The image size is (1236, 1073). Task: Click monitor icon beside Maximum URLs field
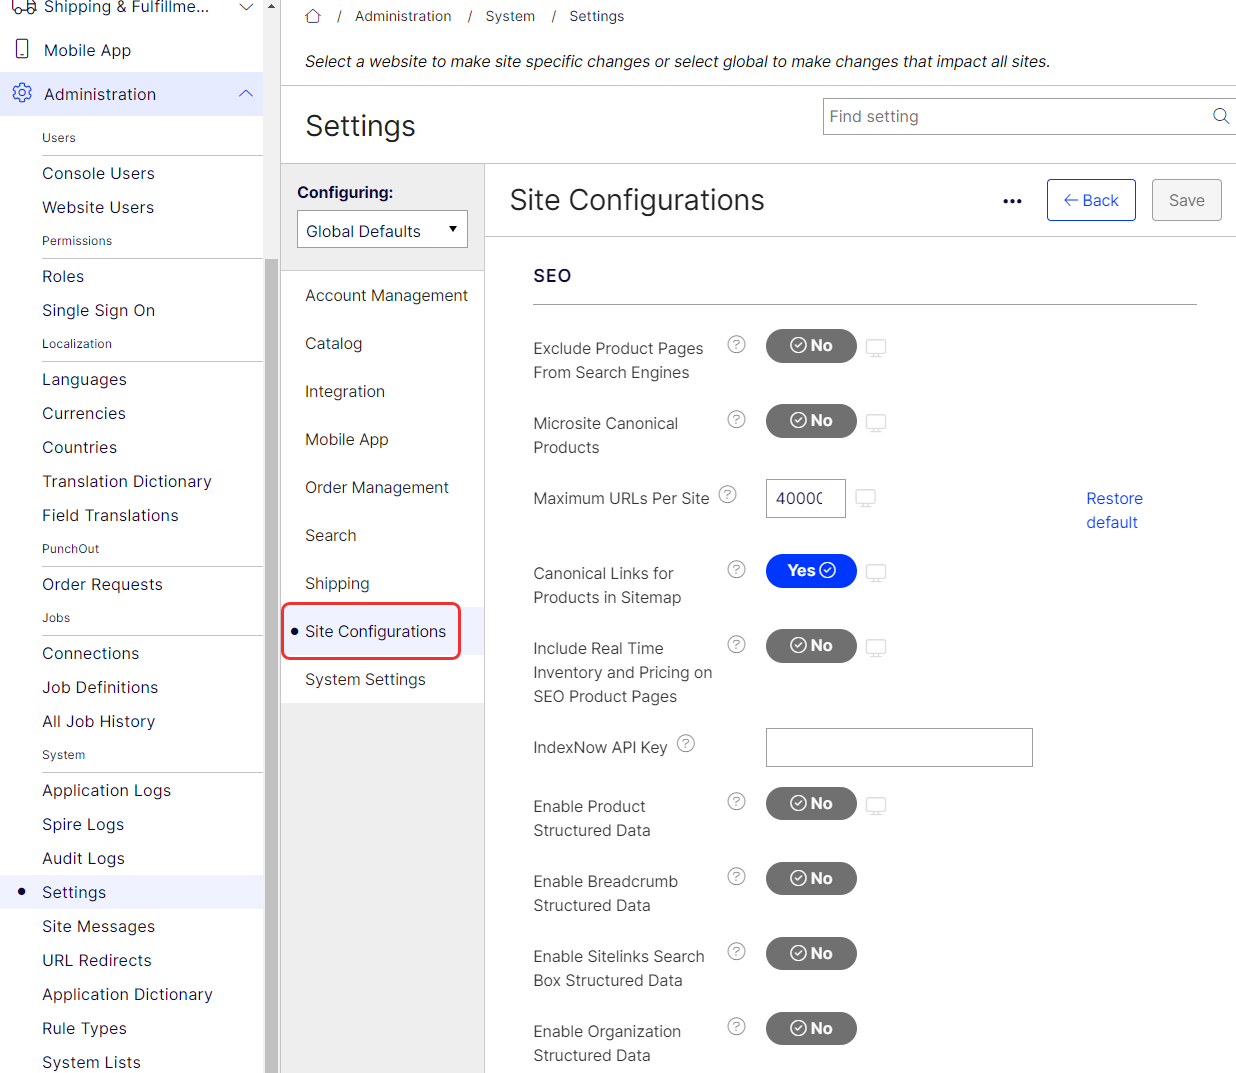click(866, 498)
